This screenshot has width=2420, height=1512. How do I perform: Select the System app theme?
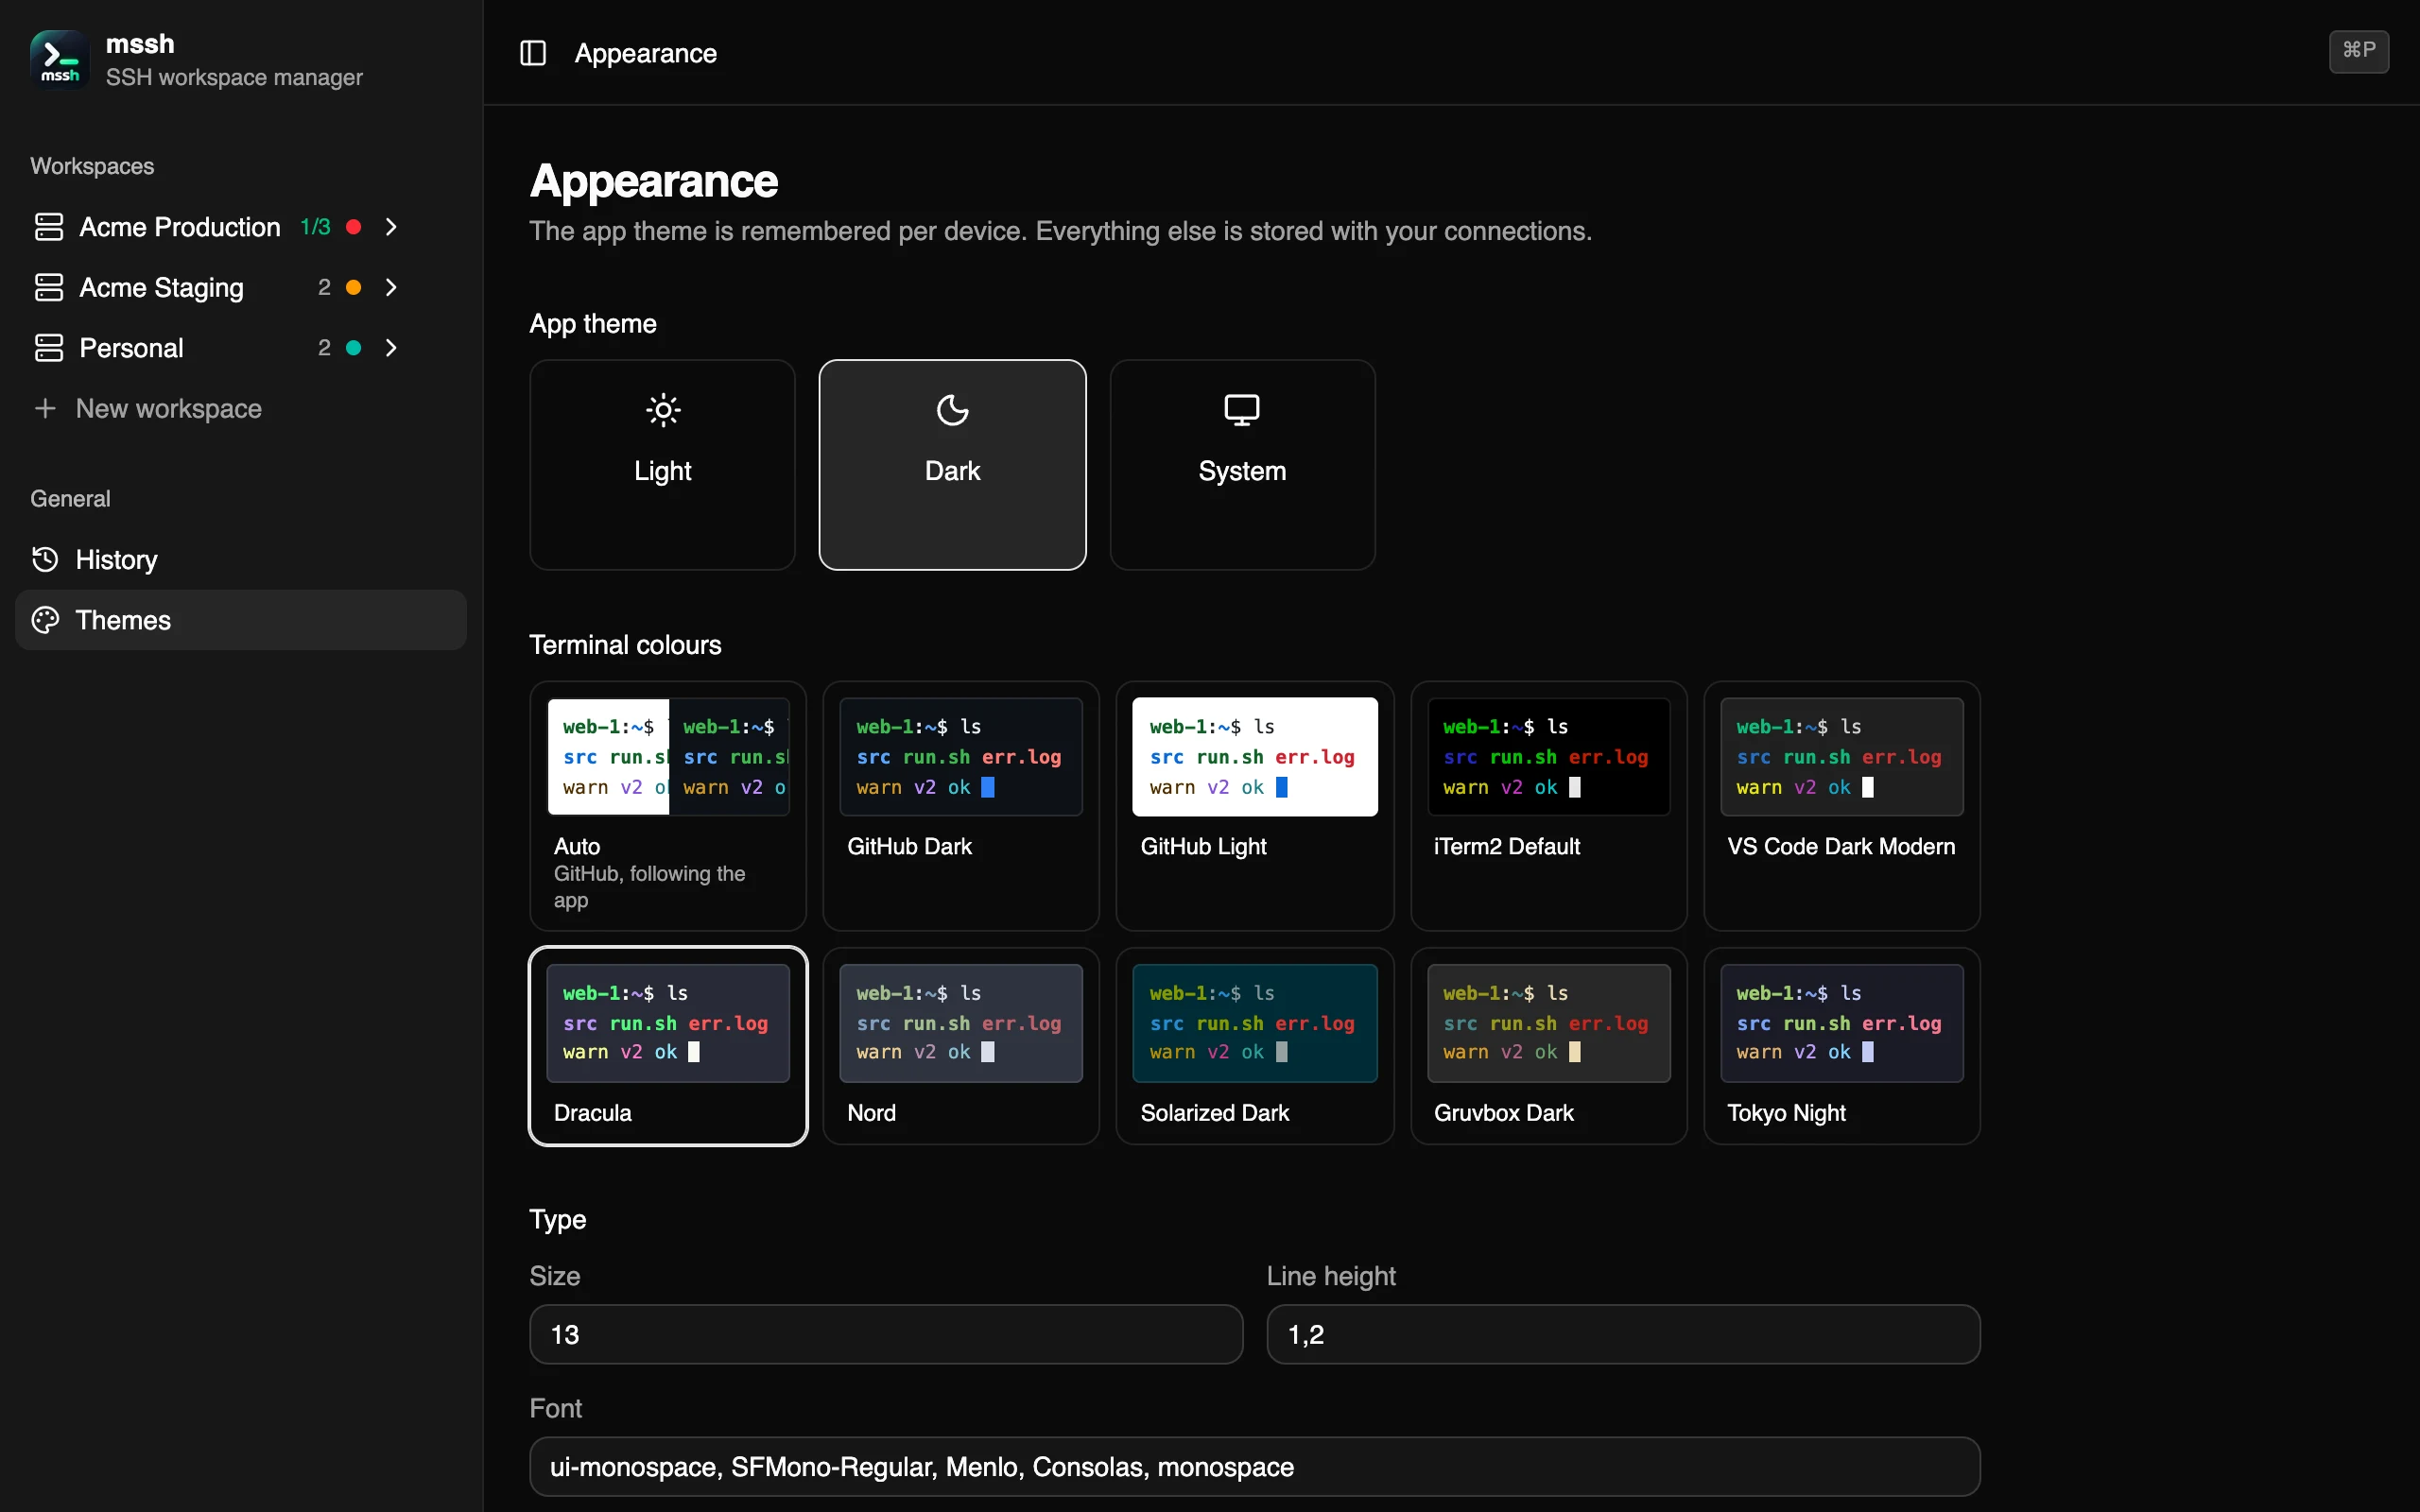coord(1242,465)
